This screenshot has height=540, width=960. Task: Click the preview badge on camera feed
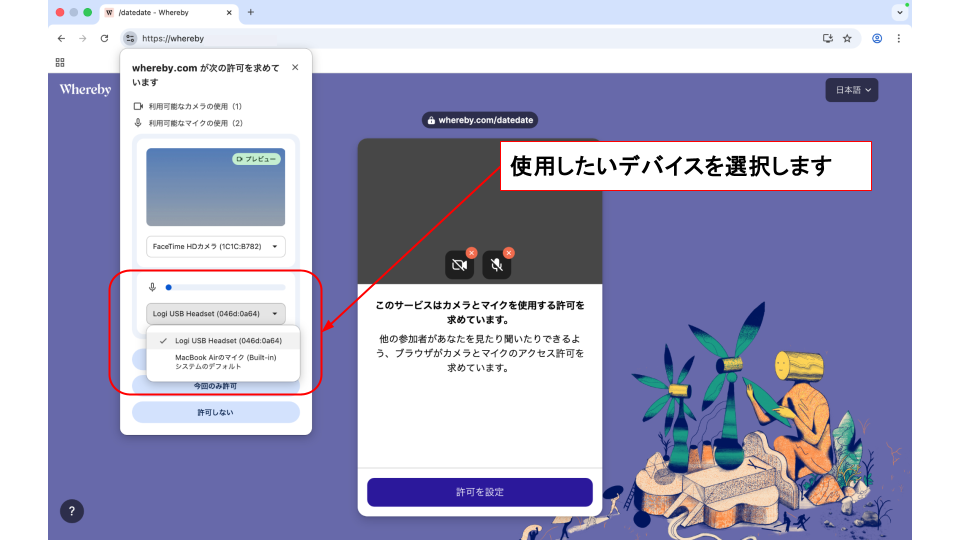[x=256, y=159]
